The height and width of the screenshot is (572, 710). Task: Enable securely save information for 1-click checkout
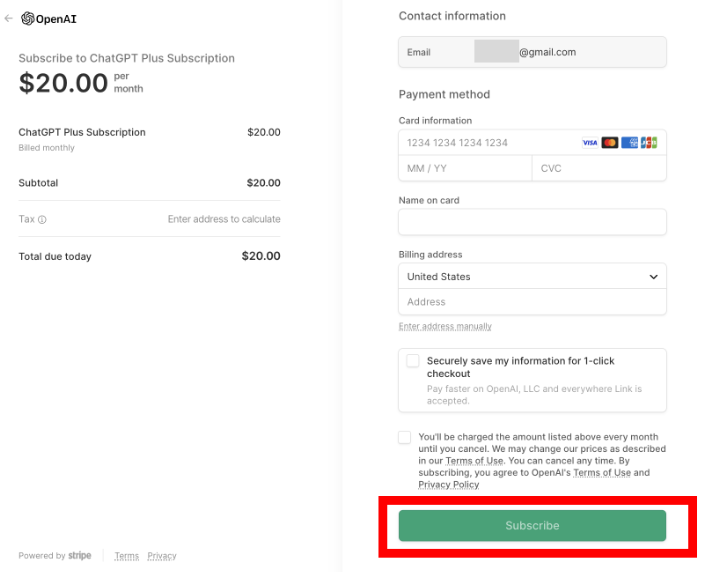point(413,361)
